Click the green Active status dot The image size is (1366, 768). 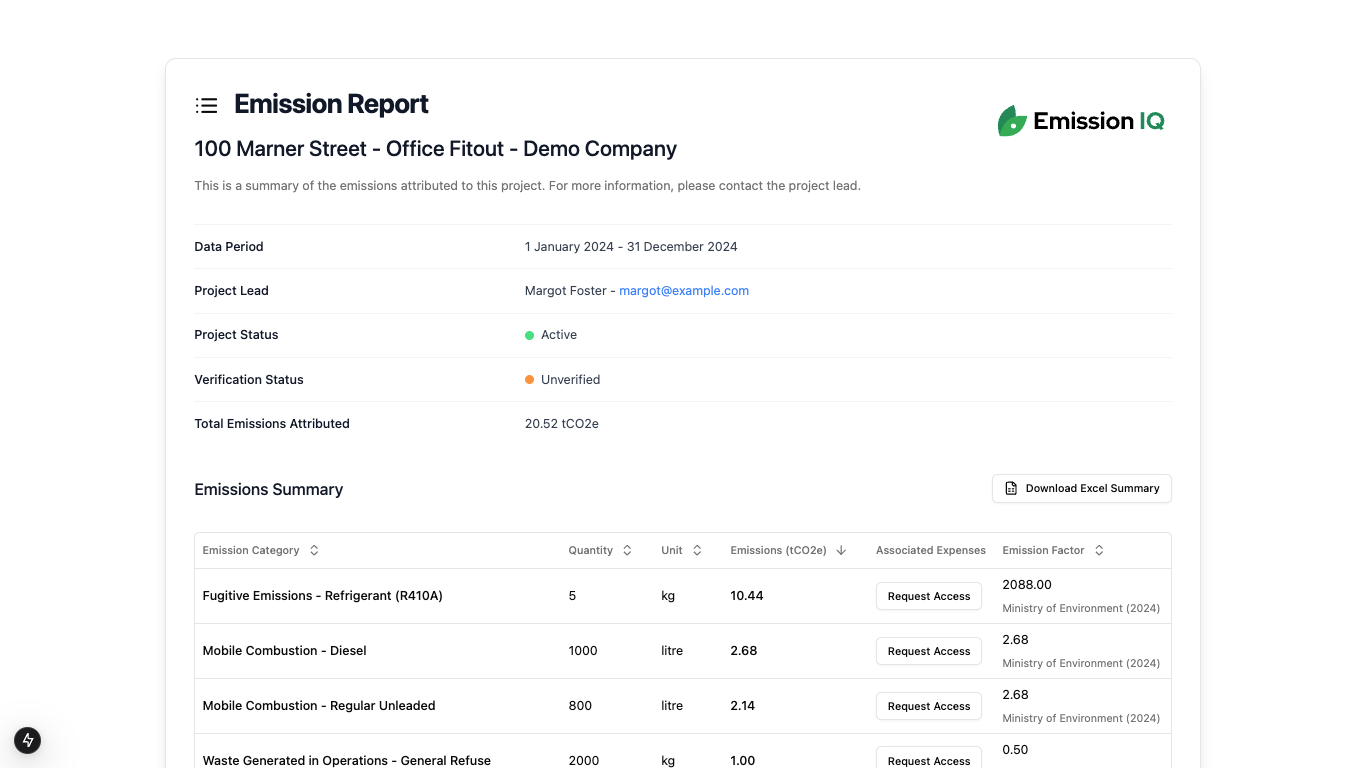[x=530, y=335]
